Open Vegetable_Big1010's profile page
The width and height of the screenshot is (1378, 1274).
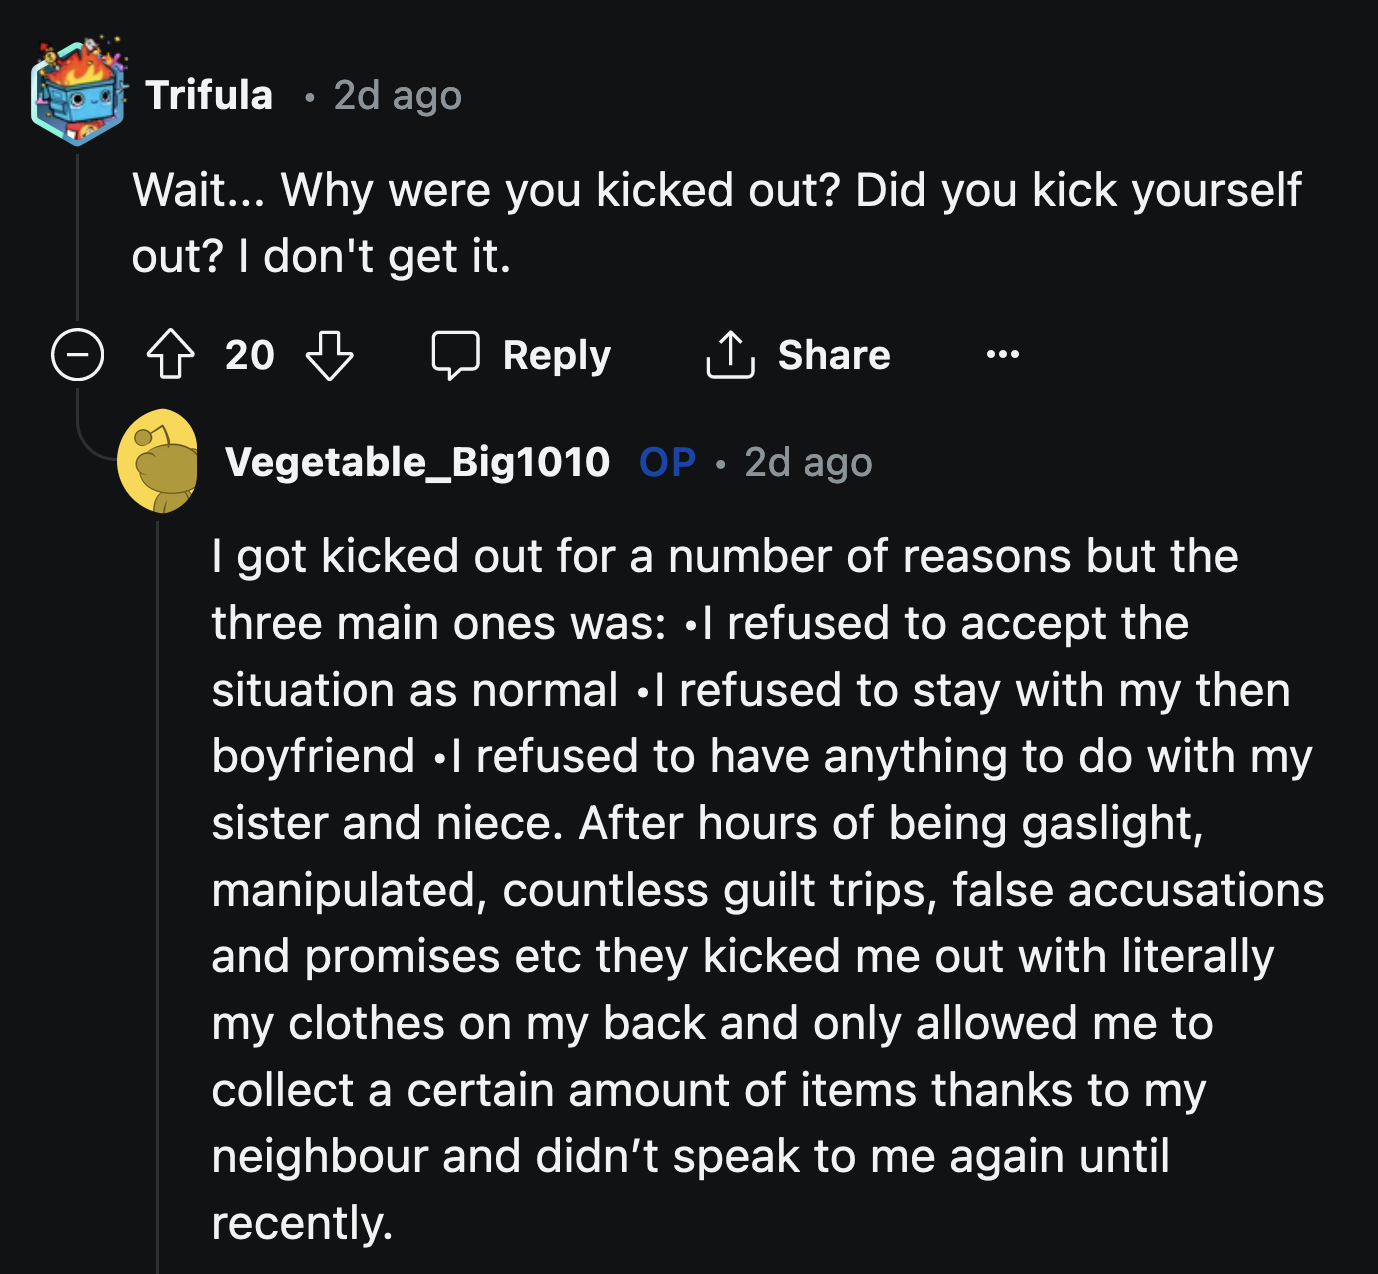coord(417,461)
